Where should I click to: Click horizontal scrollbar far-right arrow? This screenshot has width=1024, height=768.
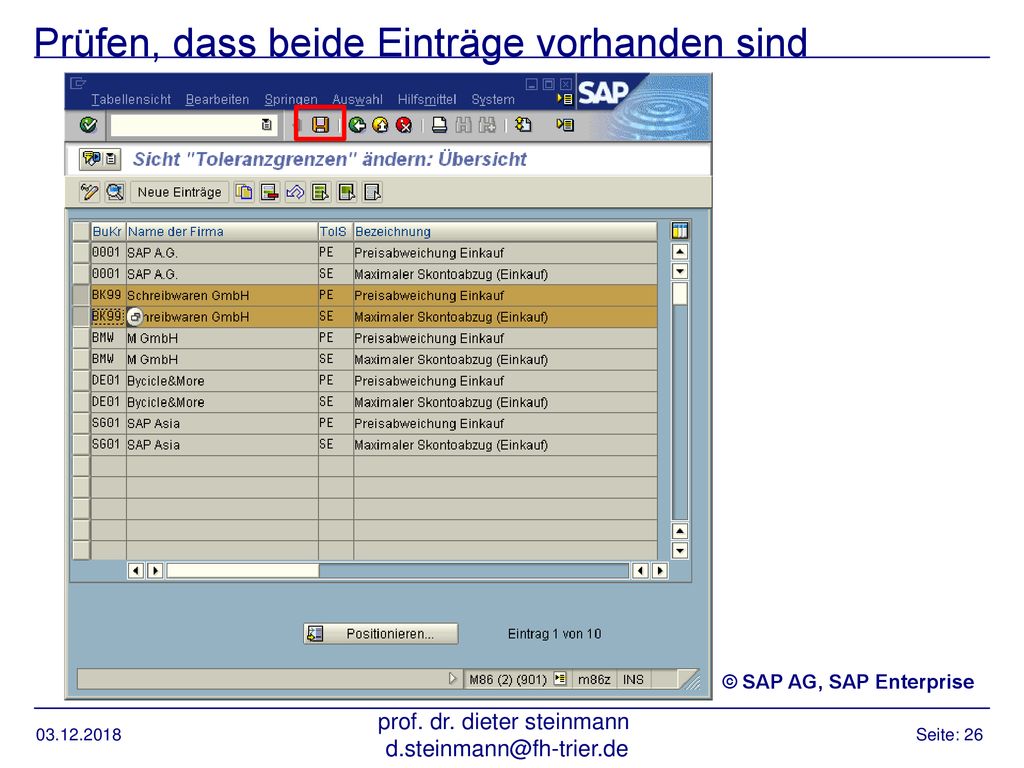coord(660,571)
